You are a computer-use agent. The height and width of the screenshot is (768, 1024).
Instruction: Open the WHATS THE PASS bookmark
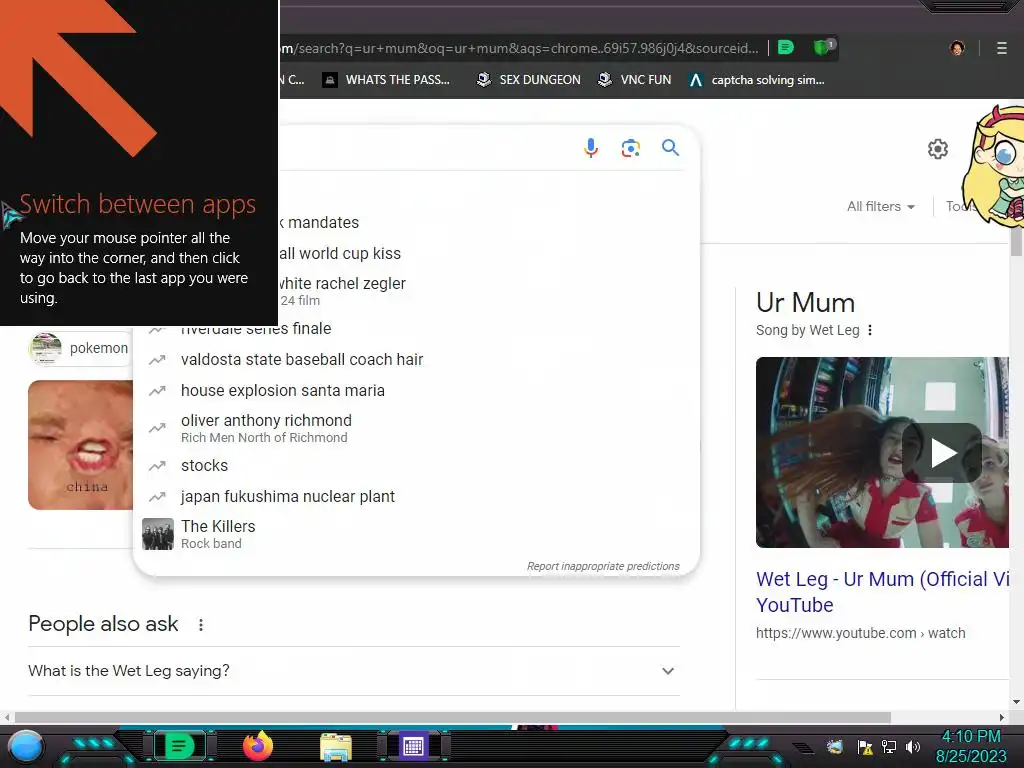click(x=387, y=80)
